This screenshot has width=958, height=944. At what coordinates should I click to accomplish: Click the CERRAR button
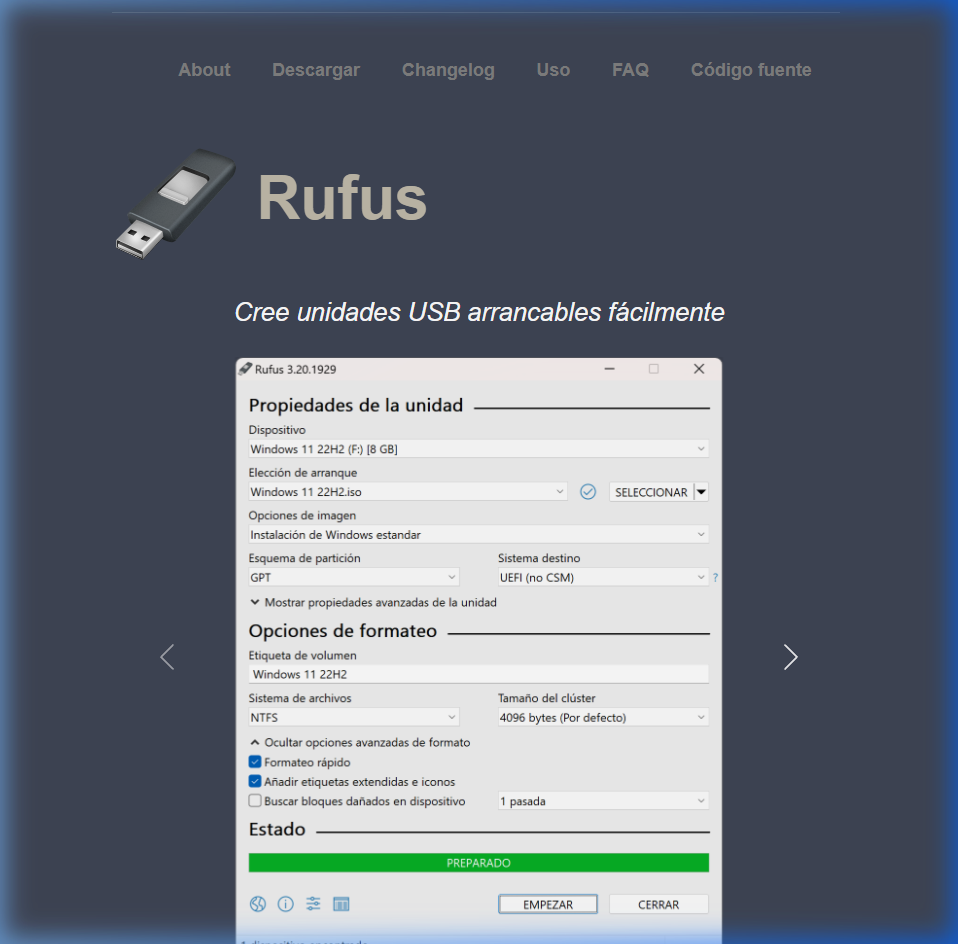(659, 904)
